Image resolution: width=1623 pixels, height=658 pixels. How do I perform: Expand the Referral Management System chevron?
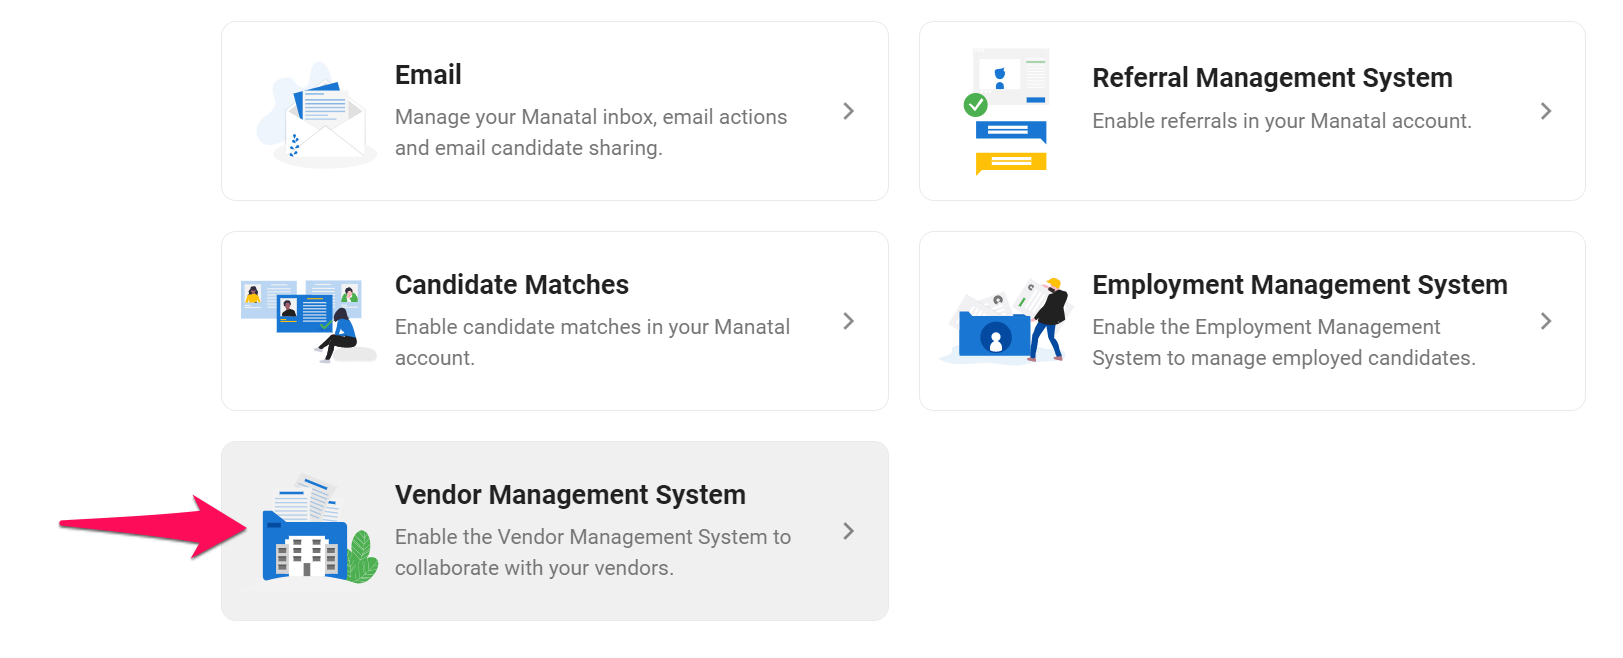click(x=1546, y=111)
